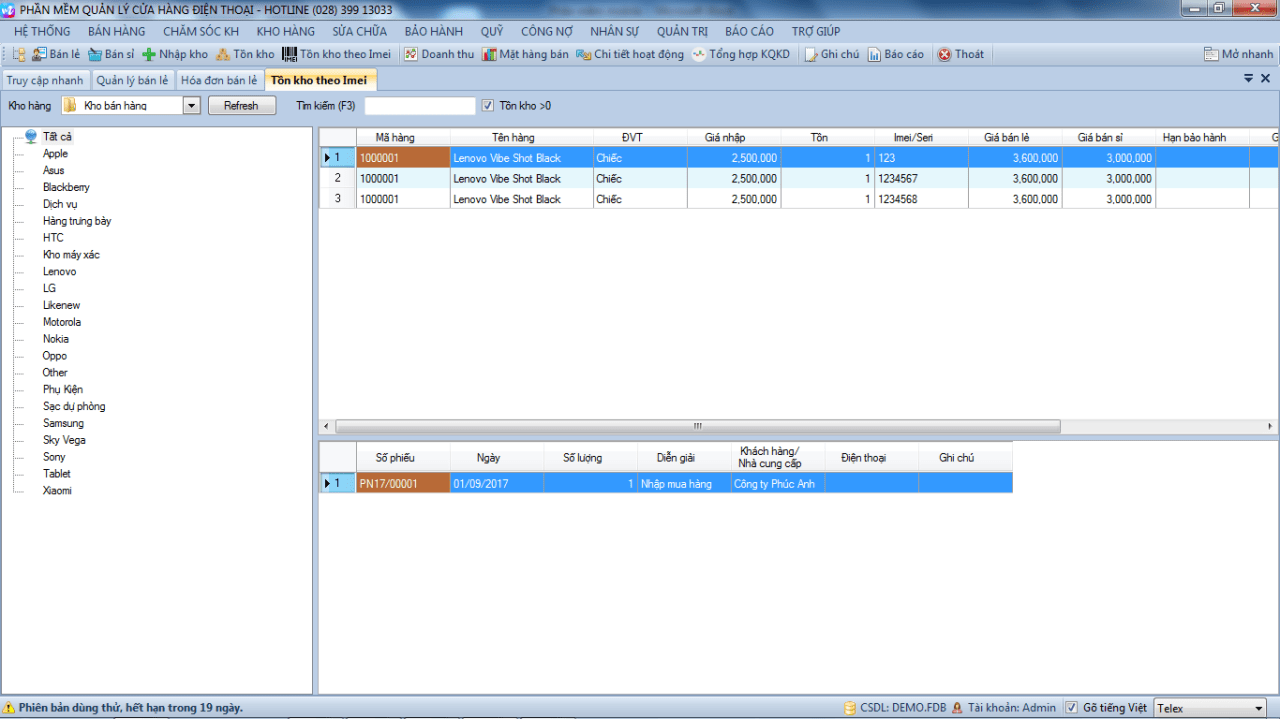Viewport: 1280px width, 719px height.
Task: Open the Bán lẻ toolbar icon
Action: click(x=39, y=54)
